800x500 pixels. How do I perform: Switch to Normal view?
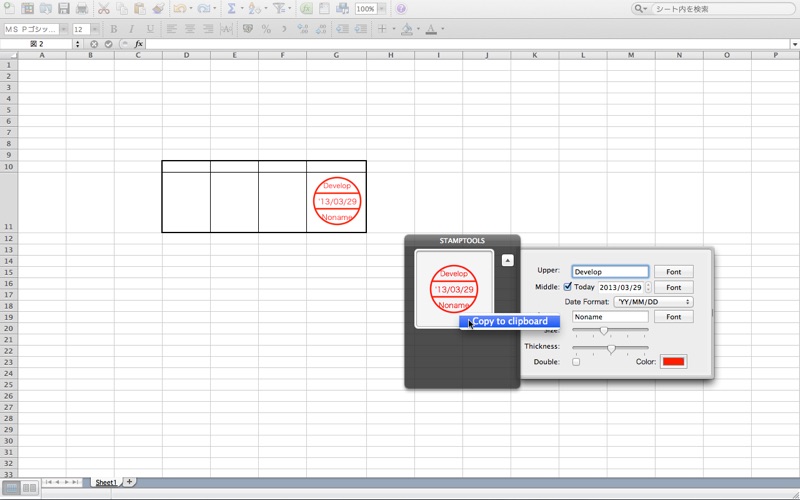point(12,488)
